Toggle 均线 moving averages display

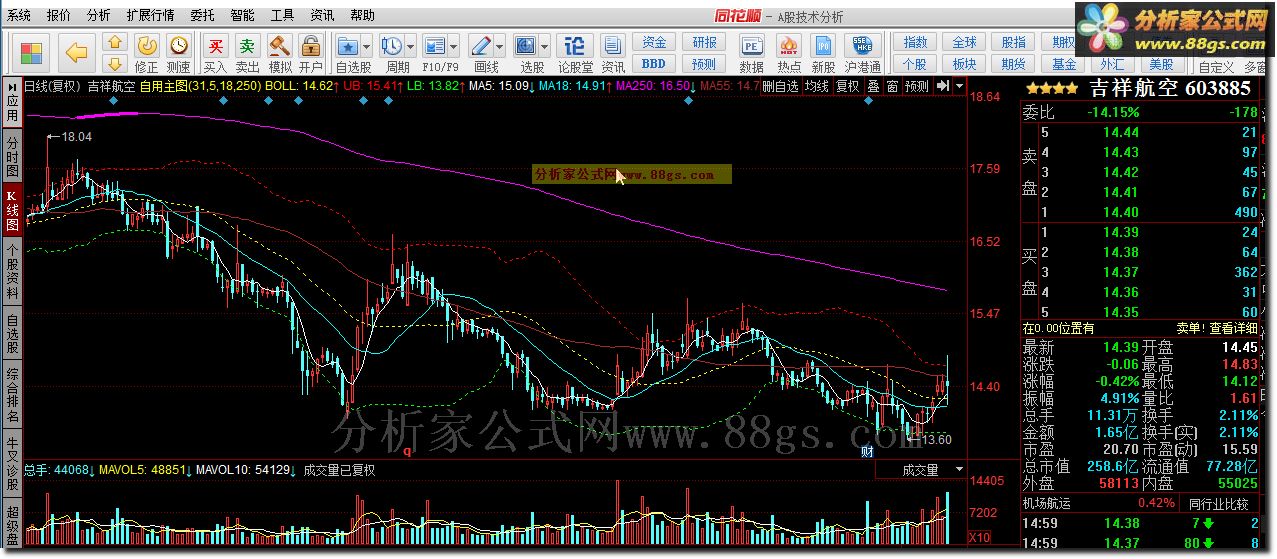click(x=816, y=86)
